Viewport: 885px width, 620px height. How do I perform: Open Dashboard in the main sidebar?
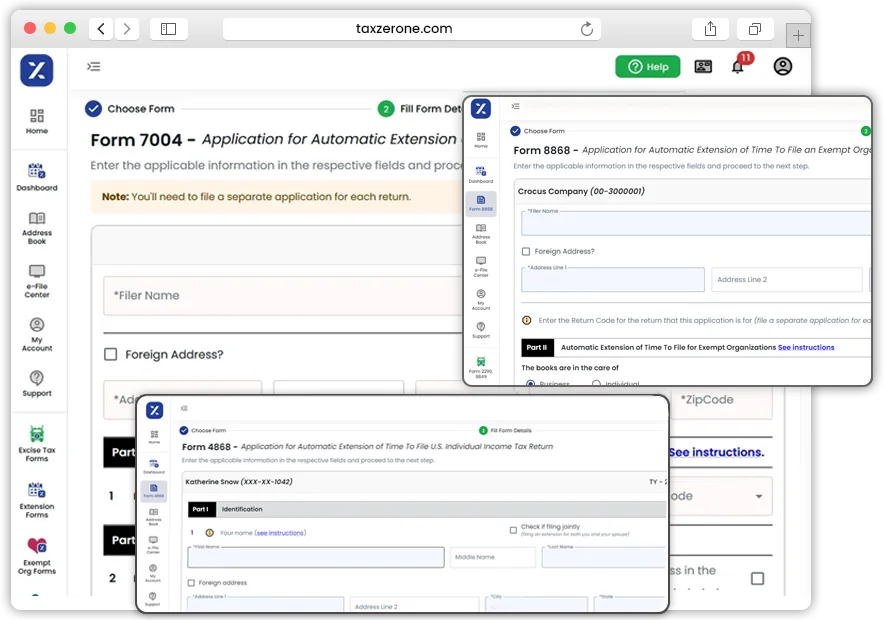[37, 176]
